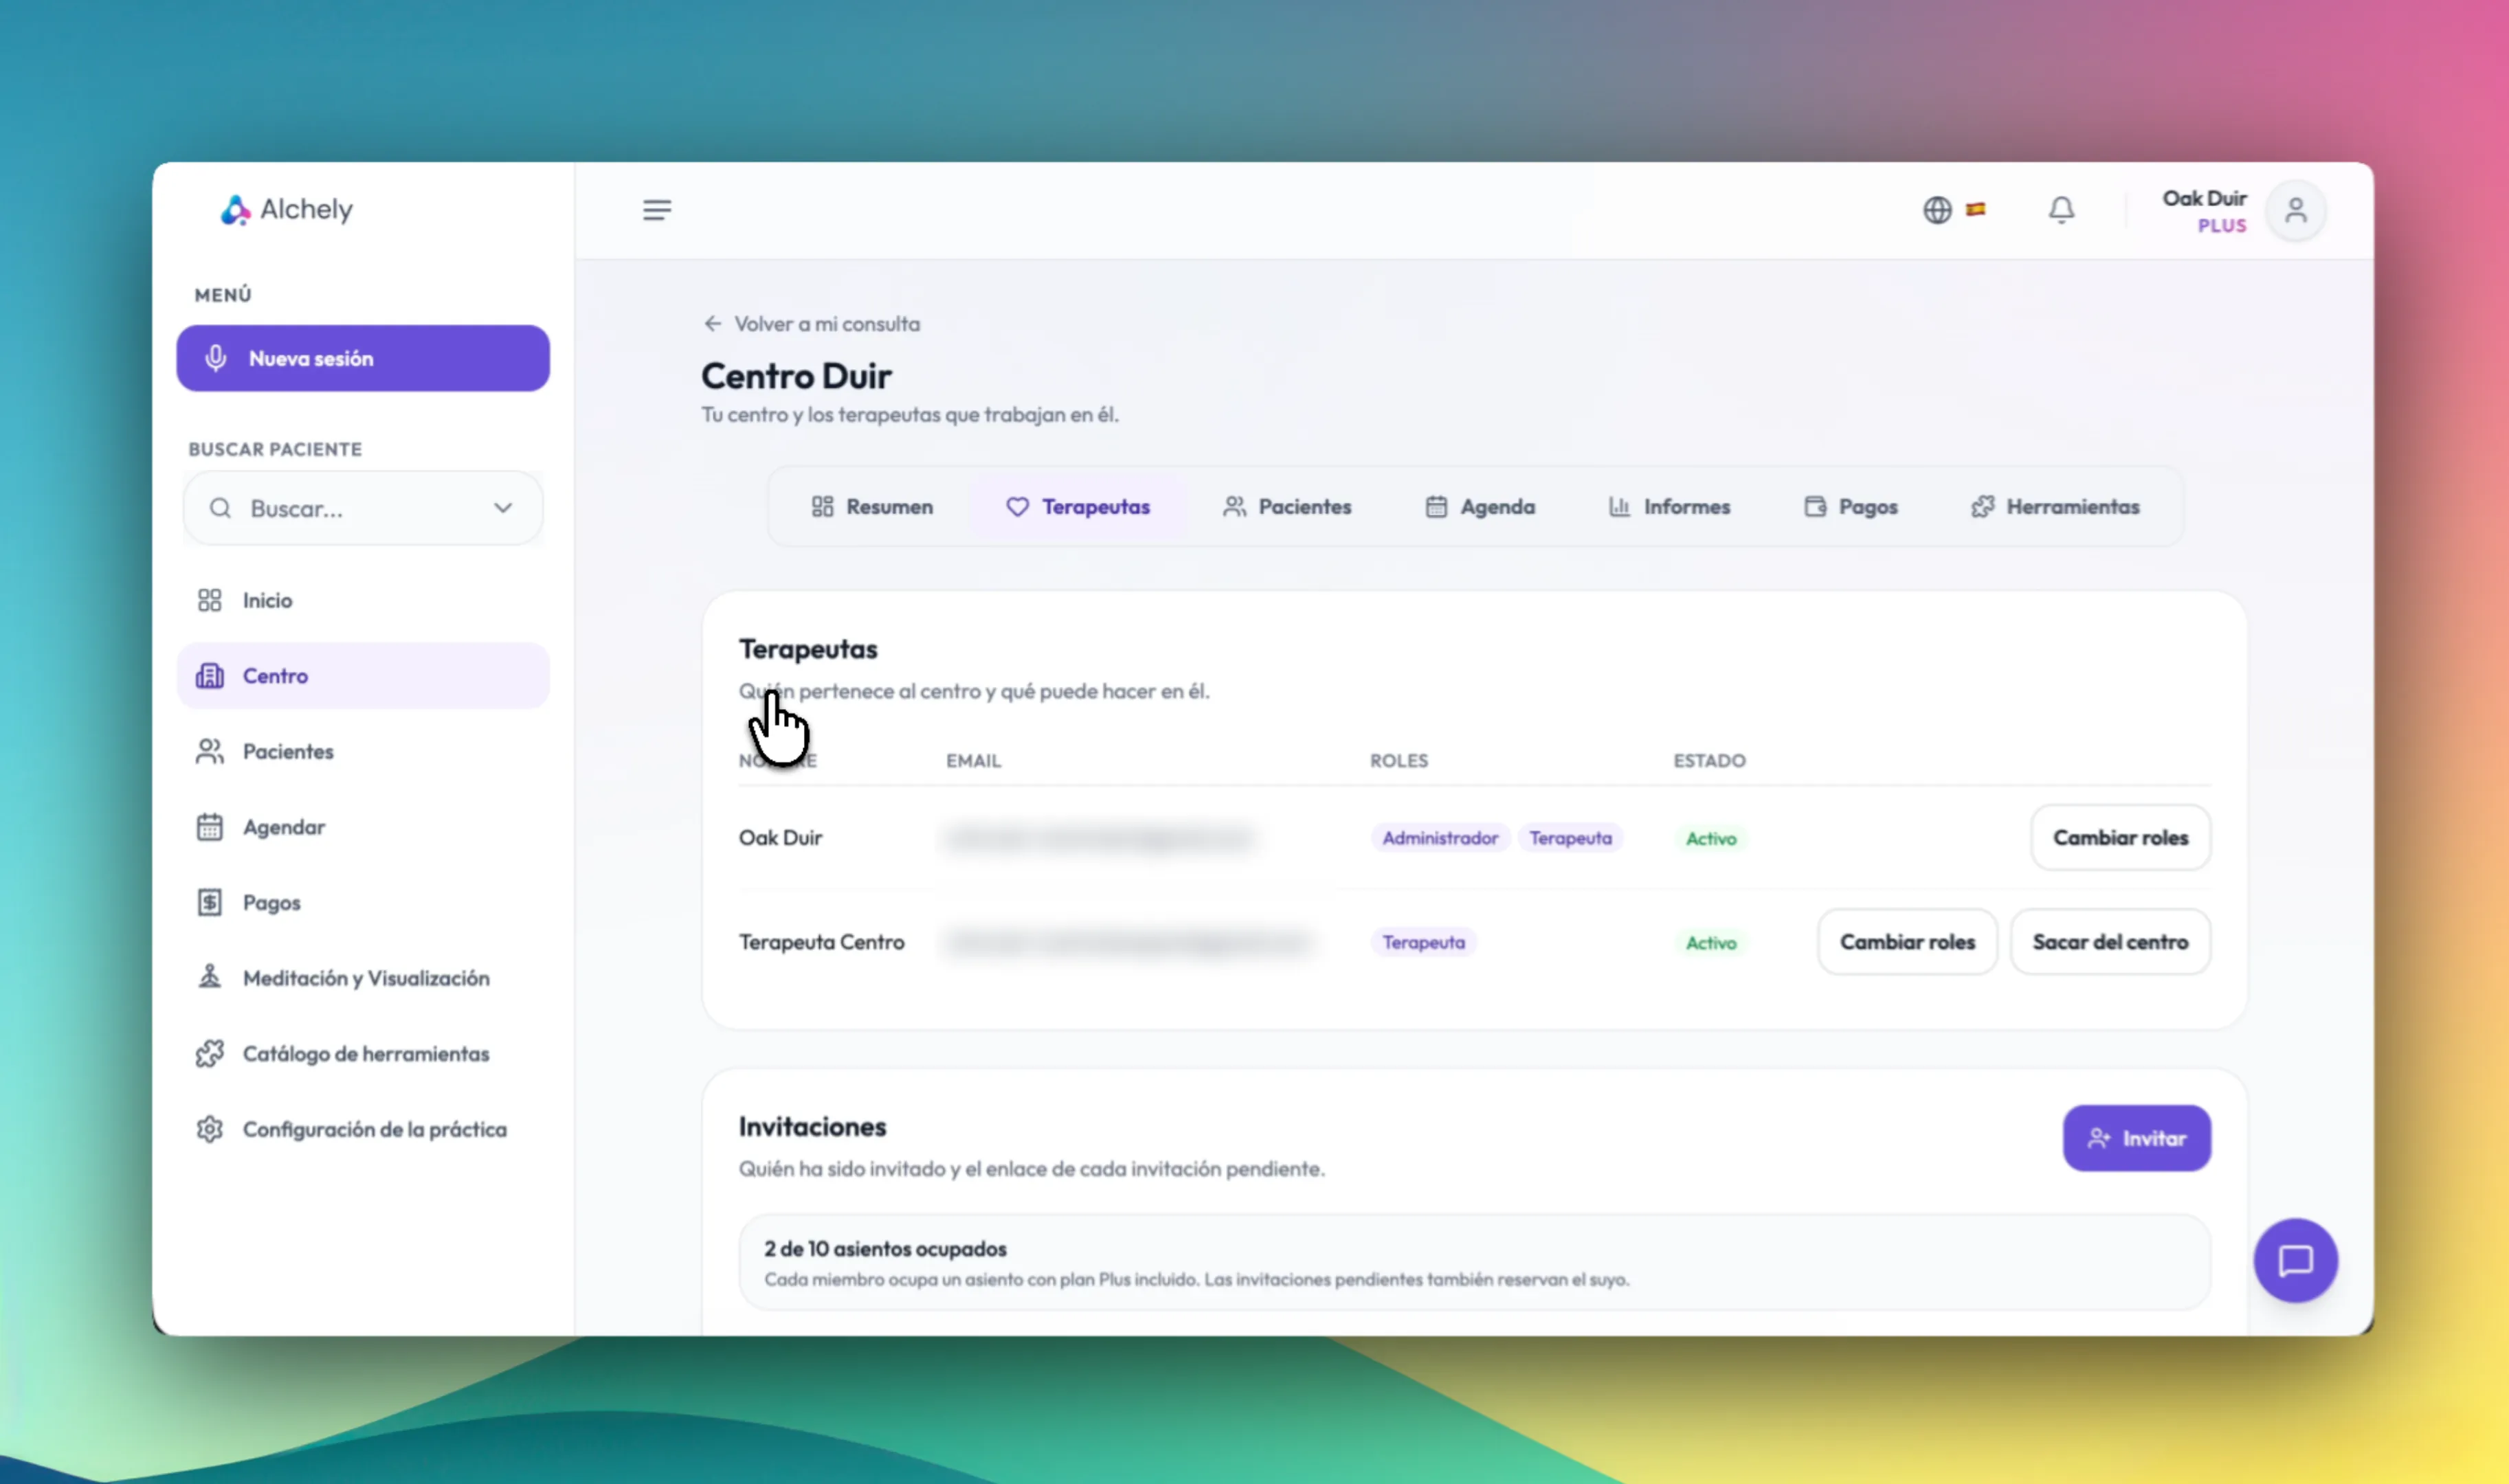Viewport: 2509px width, 1484px height.
Task: Click the 2 de 10 asientos ocupados text
Action: [885, 1249]
